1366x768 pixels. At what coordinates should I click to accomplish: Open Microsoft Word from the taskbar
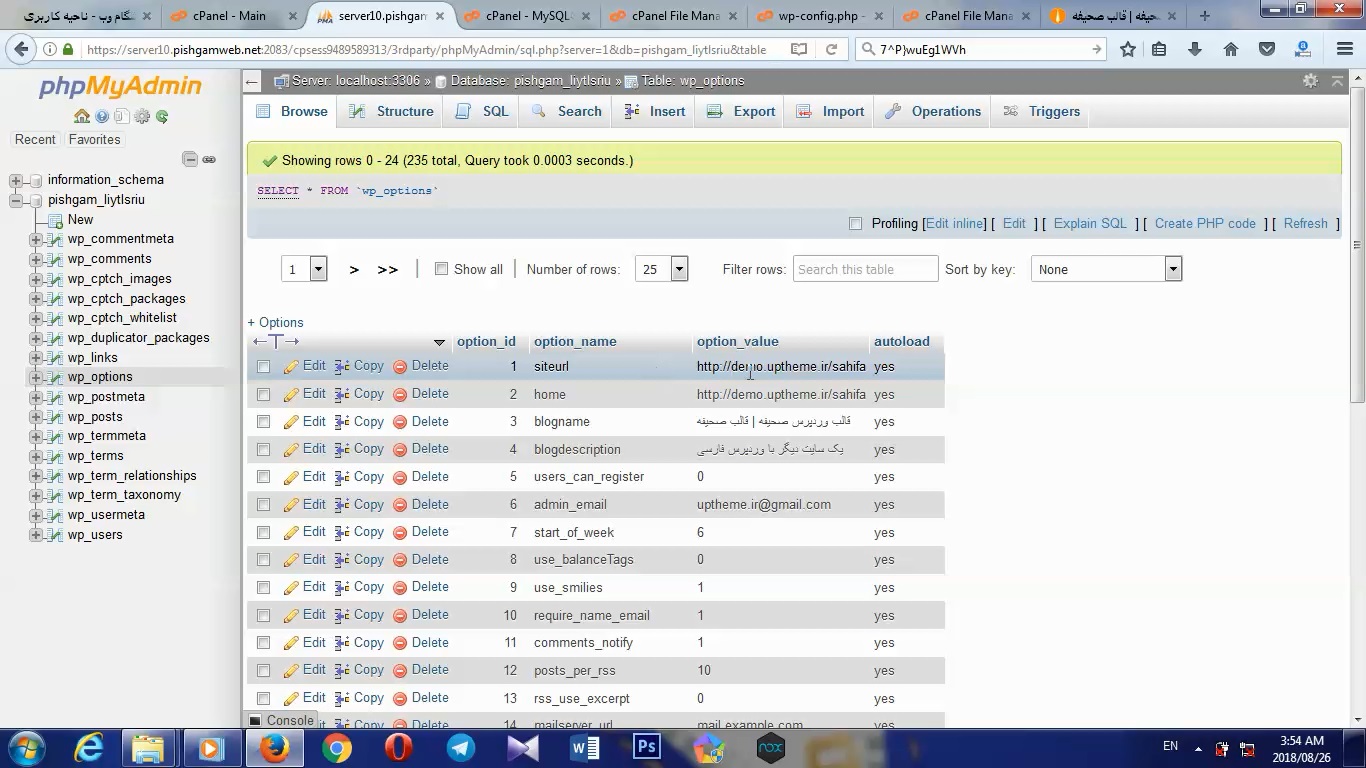pos(585,747)
